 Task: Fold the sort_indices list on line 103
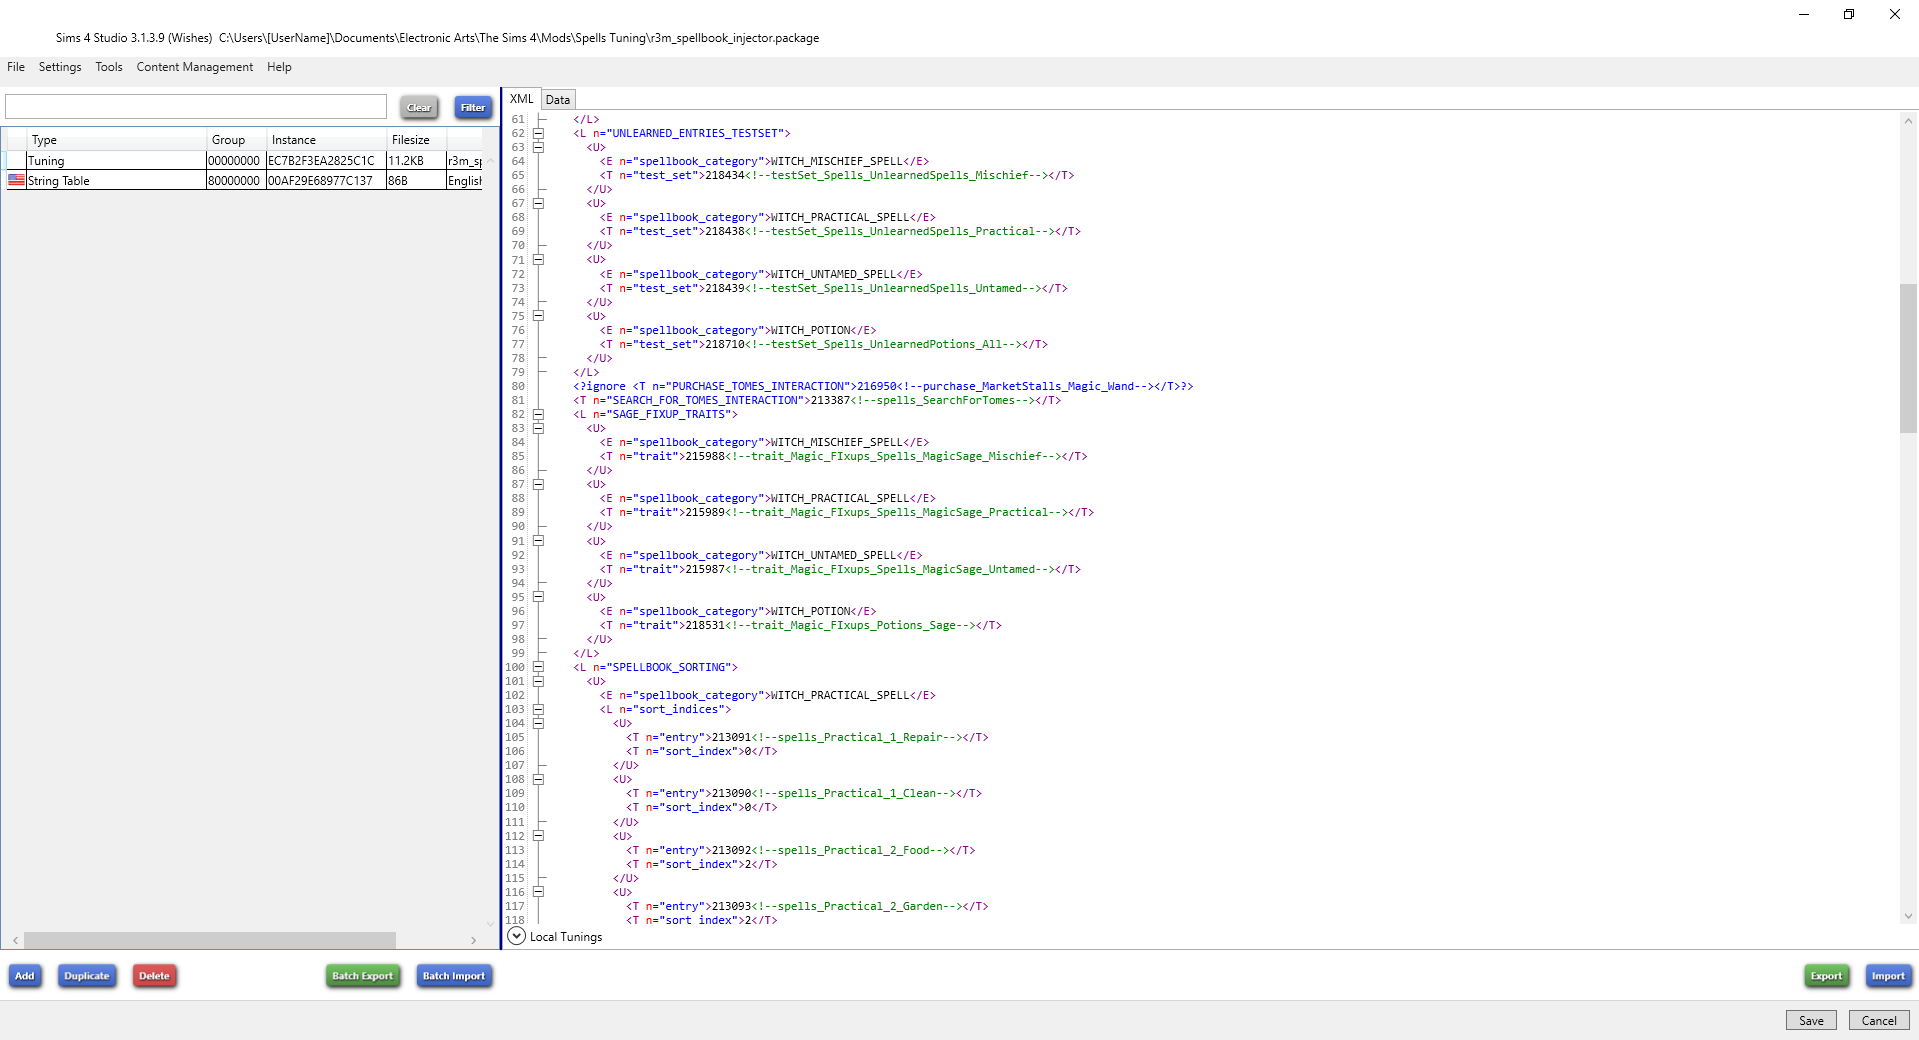point(538,709)
